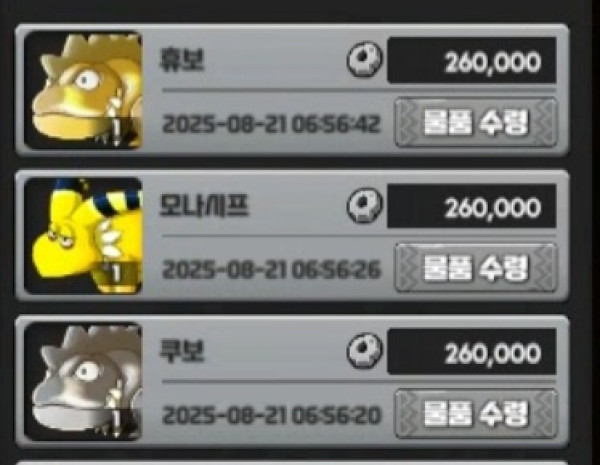
Task: Click the quantity 1 badge on 모나시프 portrait
Action: [x=116, y=274]
